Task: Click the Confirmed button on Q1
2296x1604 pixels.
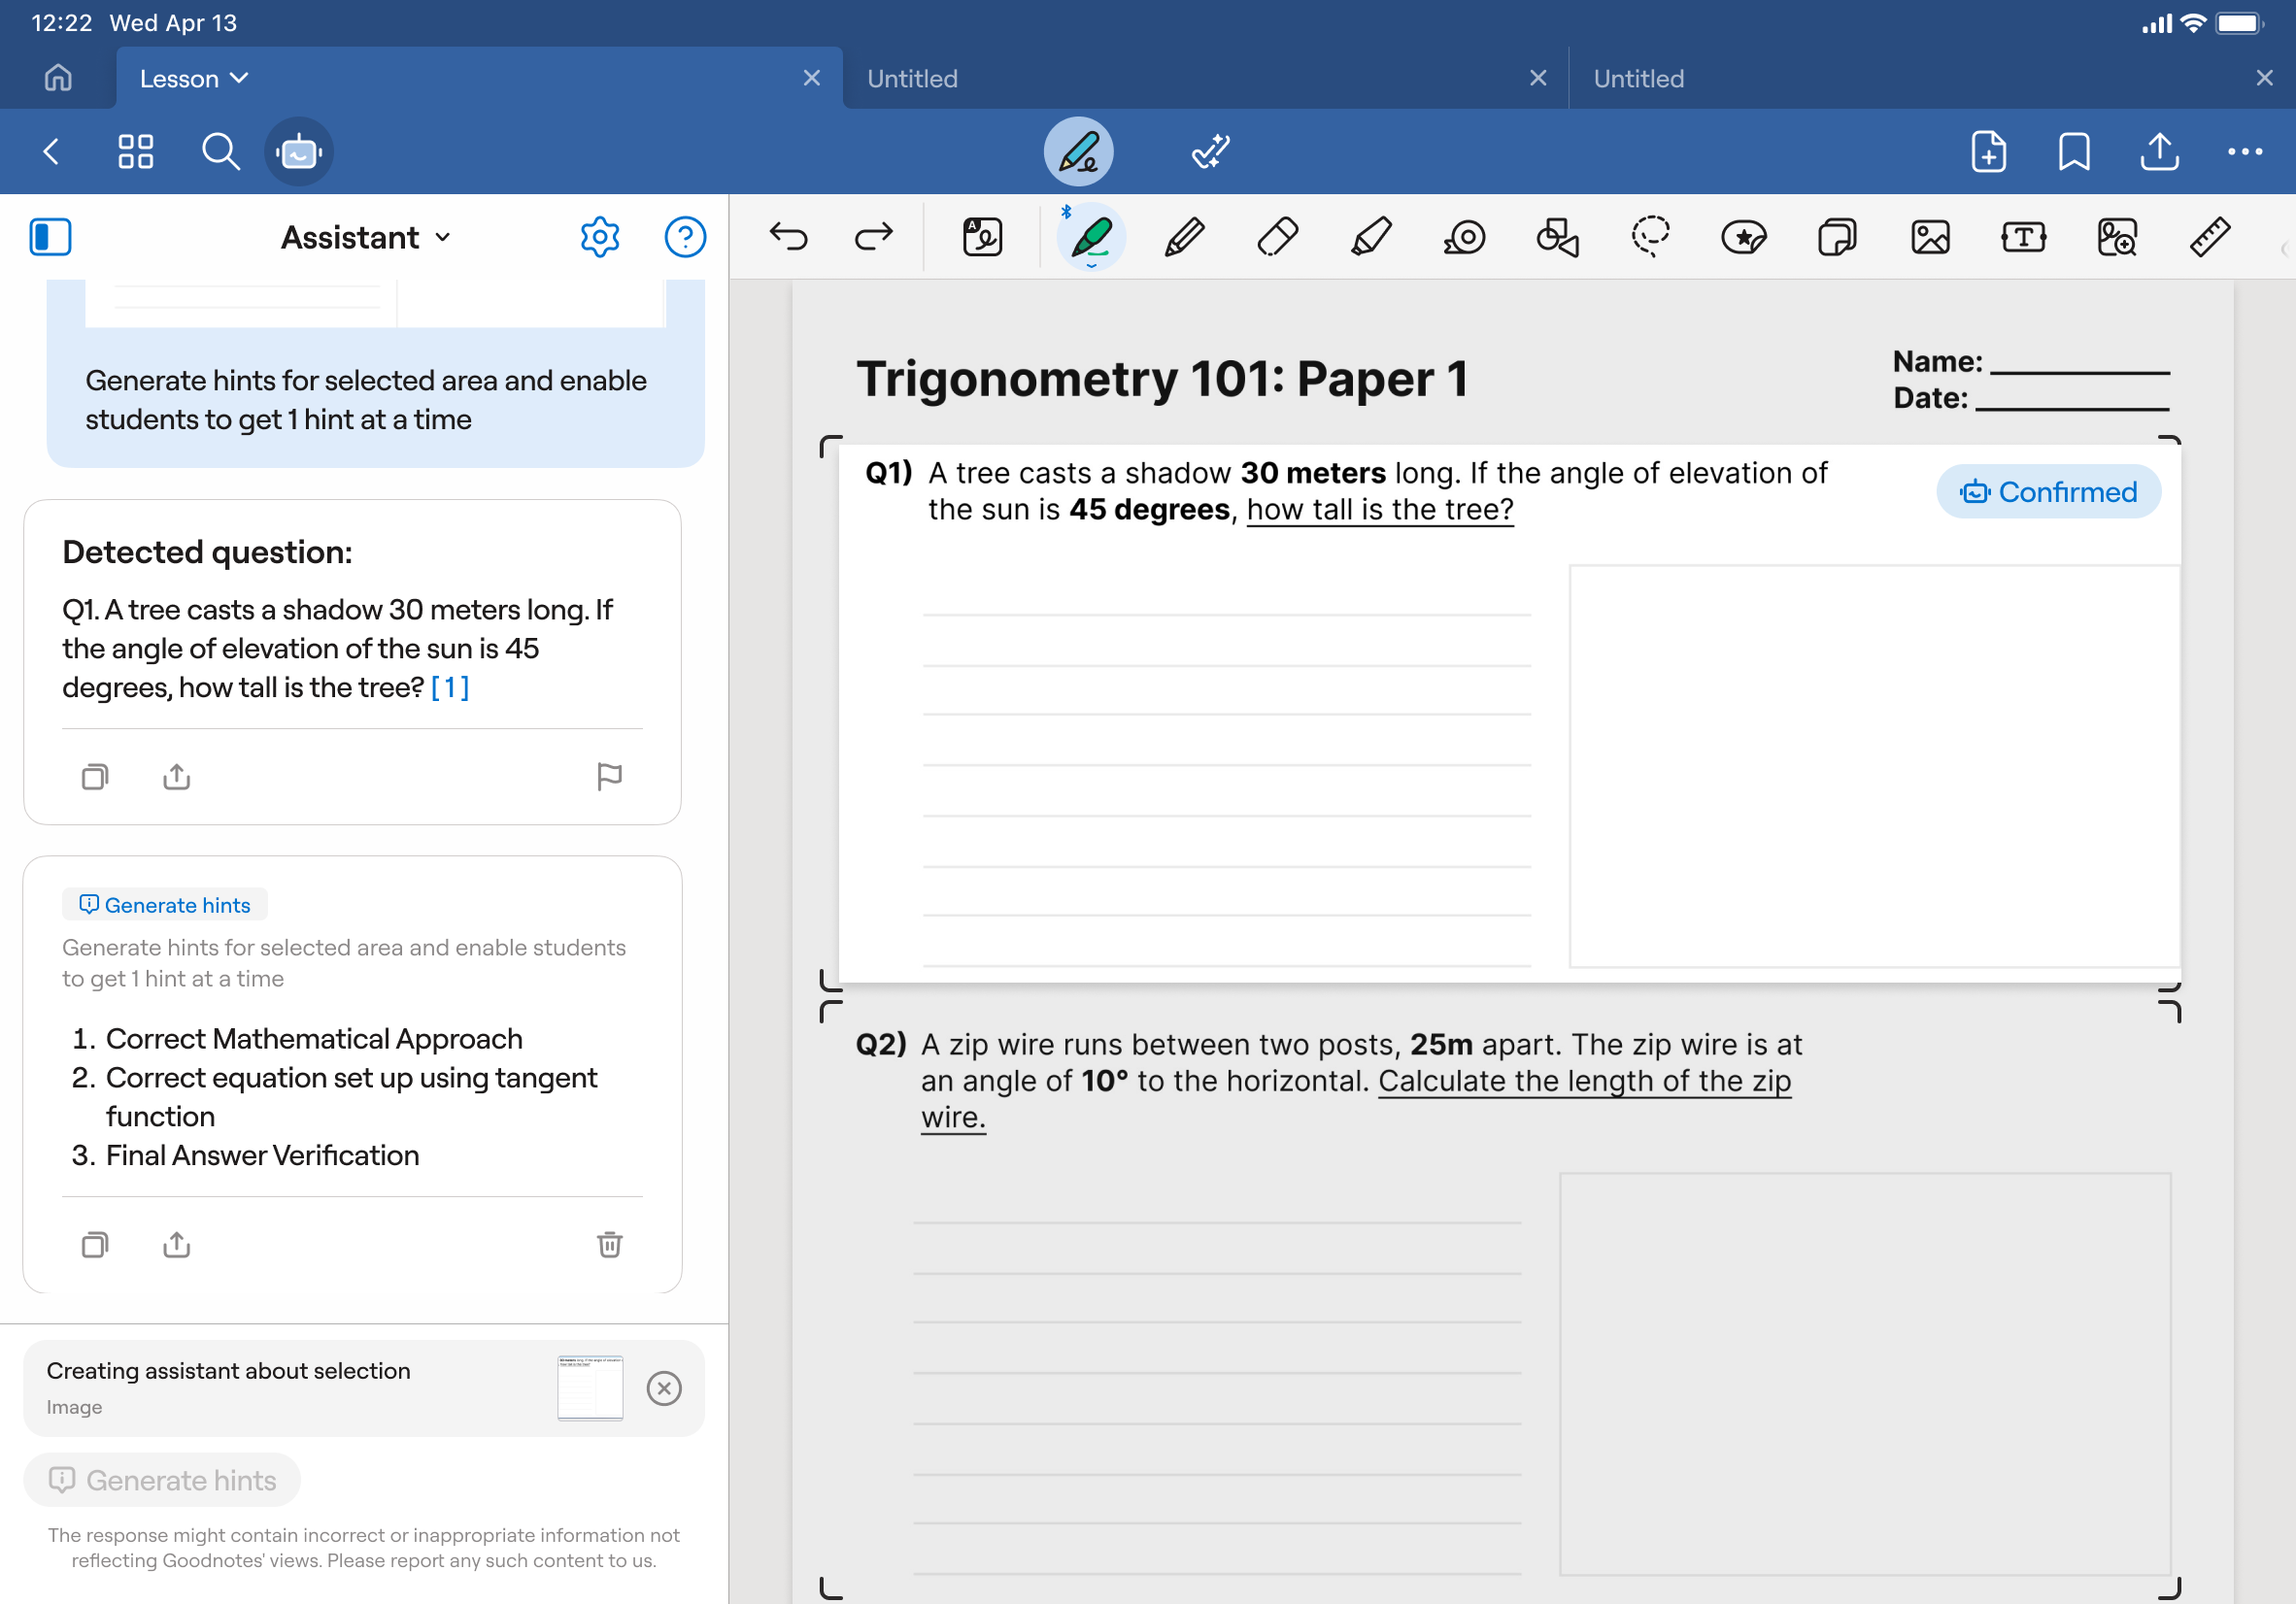Action: 2048,492
